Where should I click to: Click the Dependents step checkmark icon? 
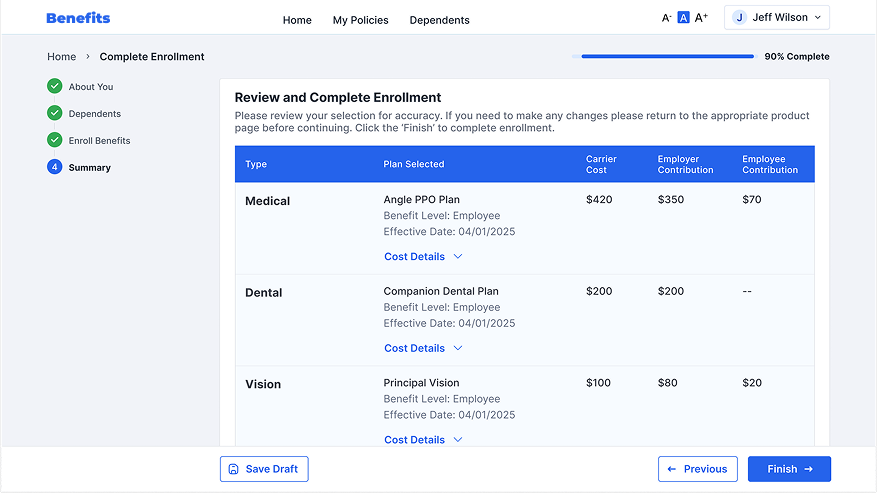point(54,114)
